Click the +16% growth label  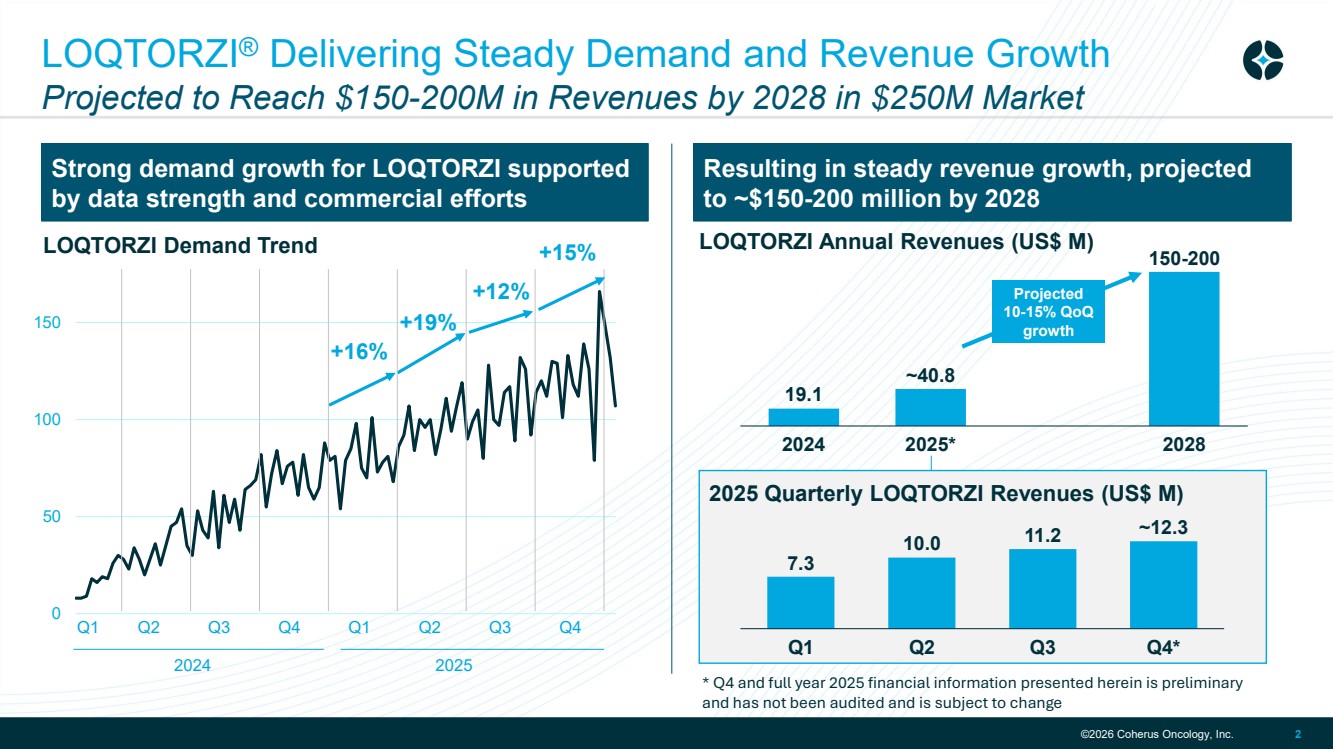click(358, 351)
